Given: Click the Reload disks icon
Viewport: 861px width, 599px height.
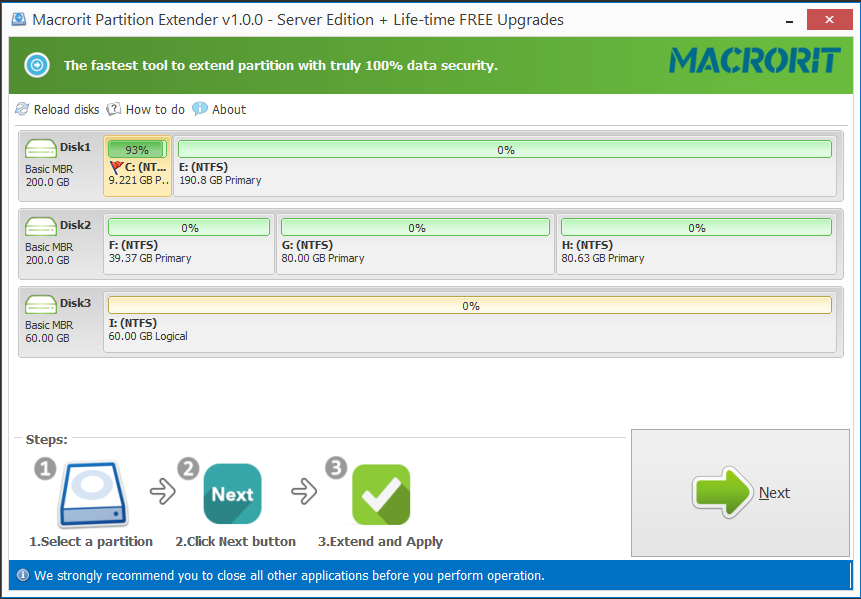Looking at the screenshot, I should pyautogui.click(x=22, y=109).
